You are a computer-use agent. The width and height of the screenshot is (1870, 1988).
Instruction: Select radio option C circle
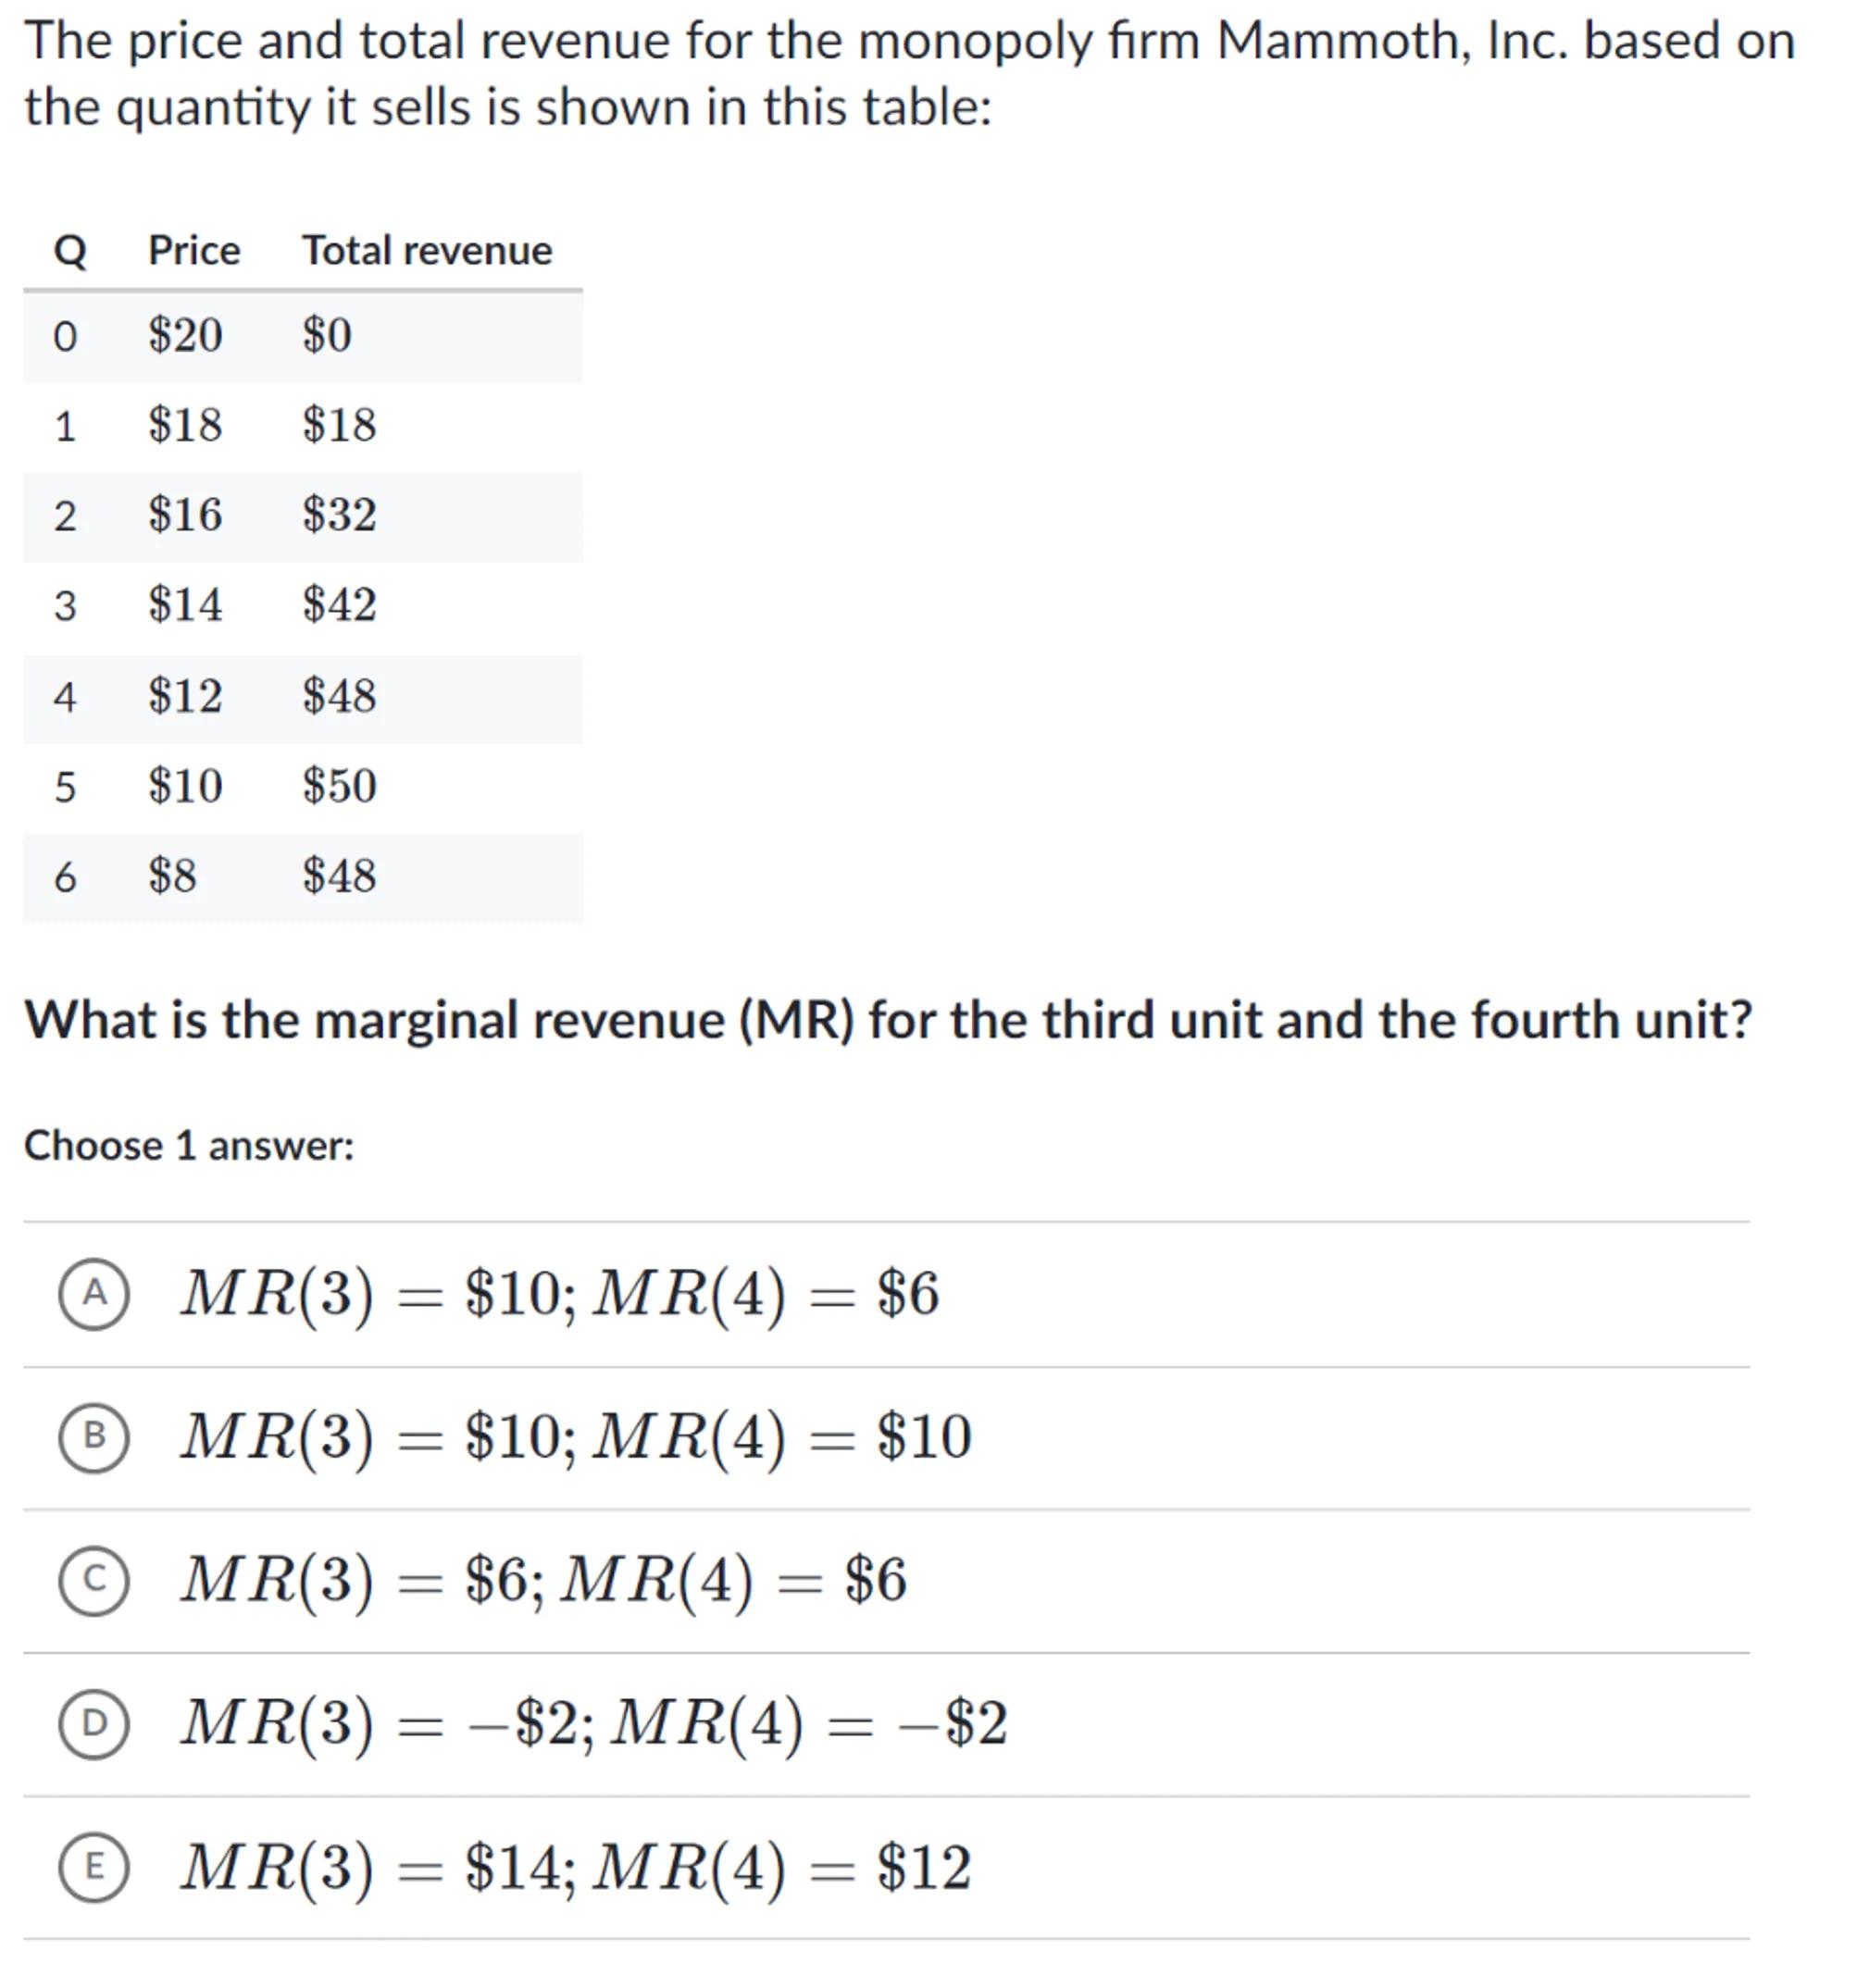(x=93, y=1580)
